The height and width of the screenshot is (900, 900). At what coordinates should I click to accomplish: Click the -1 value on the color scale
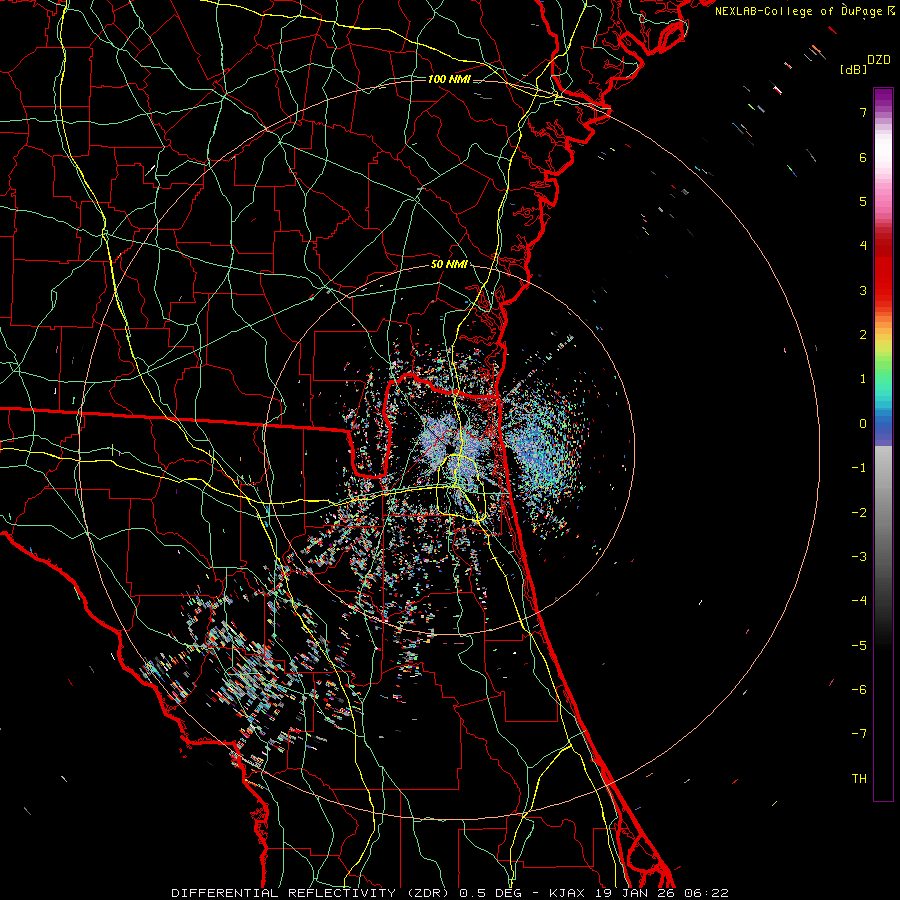click(x=859, y=468)
